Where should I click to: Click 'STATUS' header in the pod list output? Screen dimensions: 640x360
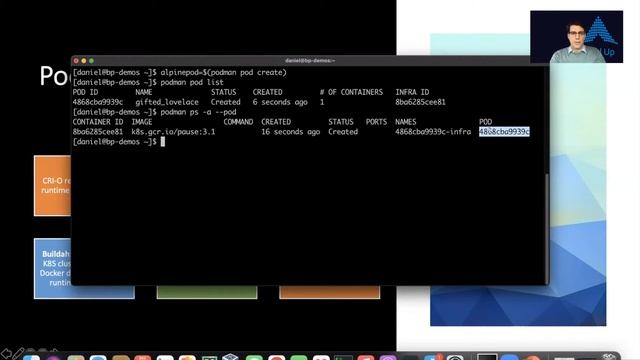click(x=223, y=92)
